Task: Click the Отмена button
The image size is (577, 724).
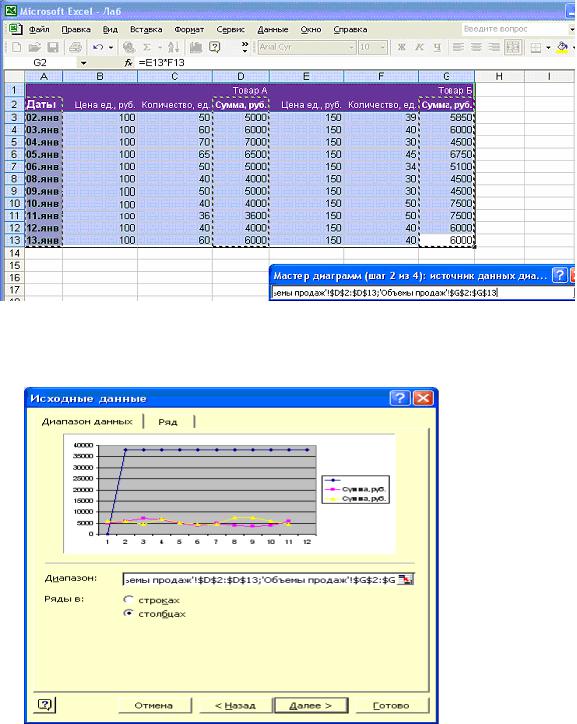Action: (154, 705)
